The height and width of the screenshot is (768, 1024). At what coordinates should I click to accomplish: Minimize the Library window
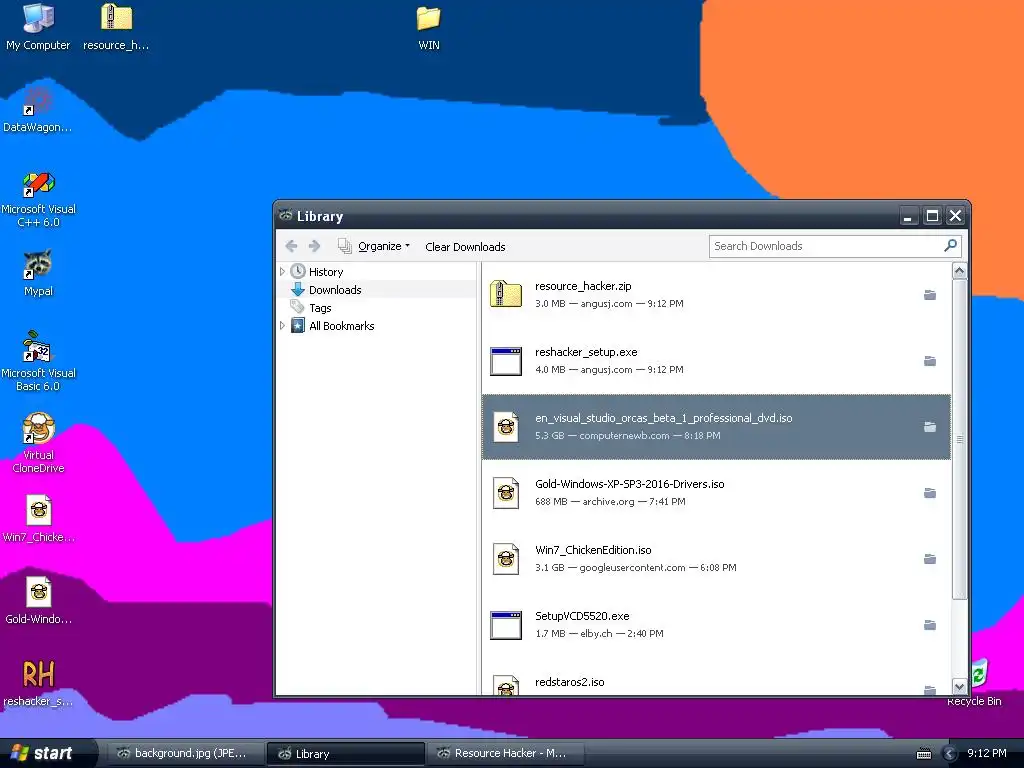click(x=908, y=216)
